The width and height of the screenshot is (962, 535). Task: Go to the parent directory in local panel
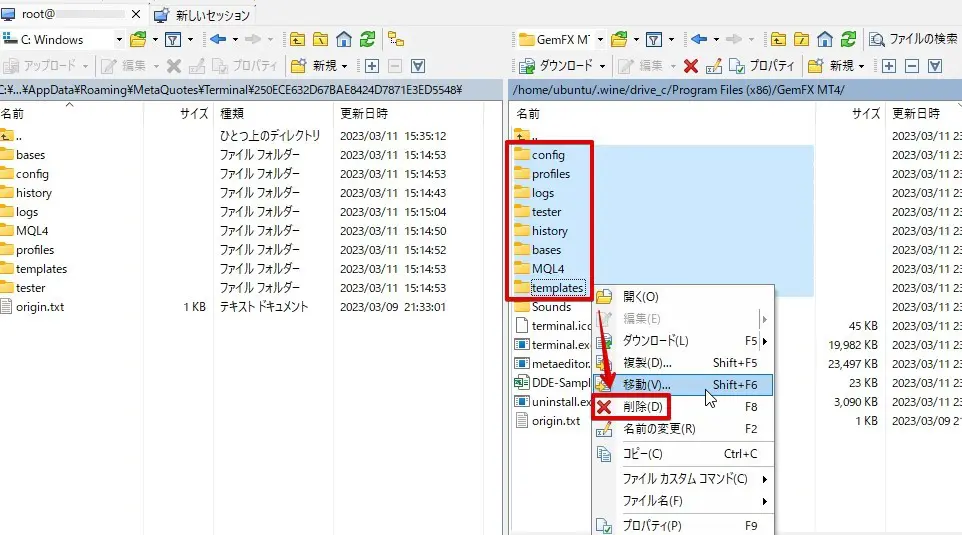pos(296,40)
